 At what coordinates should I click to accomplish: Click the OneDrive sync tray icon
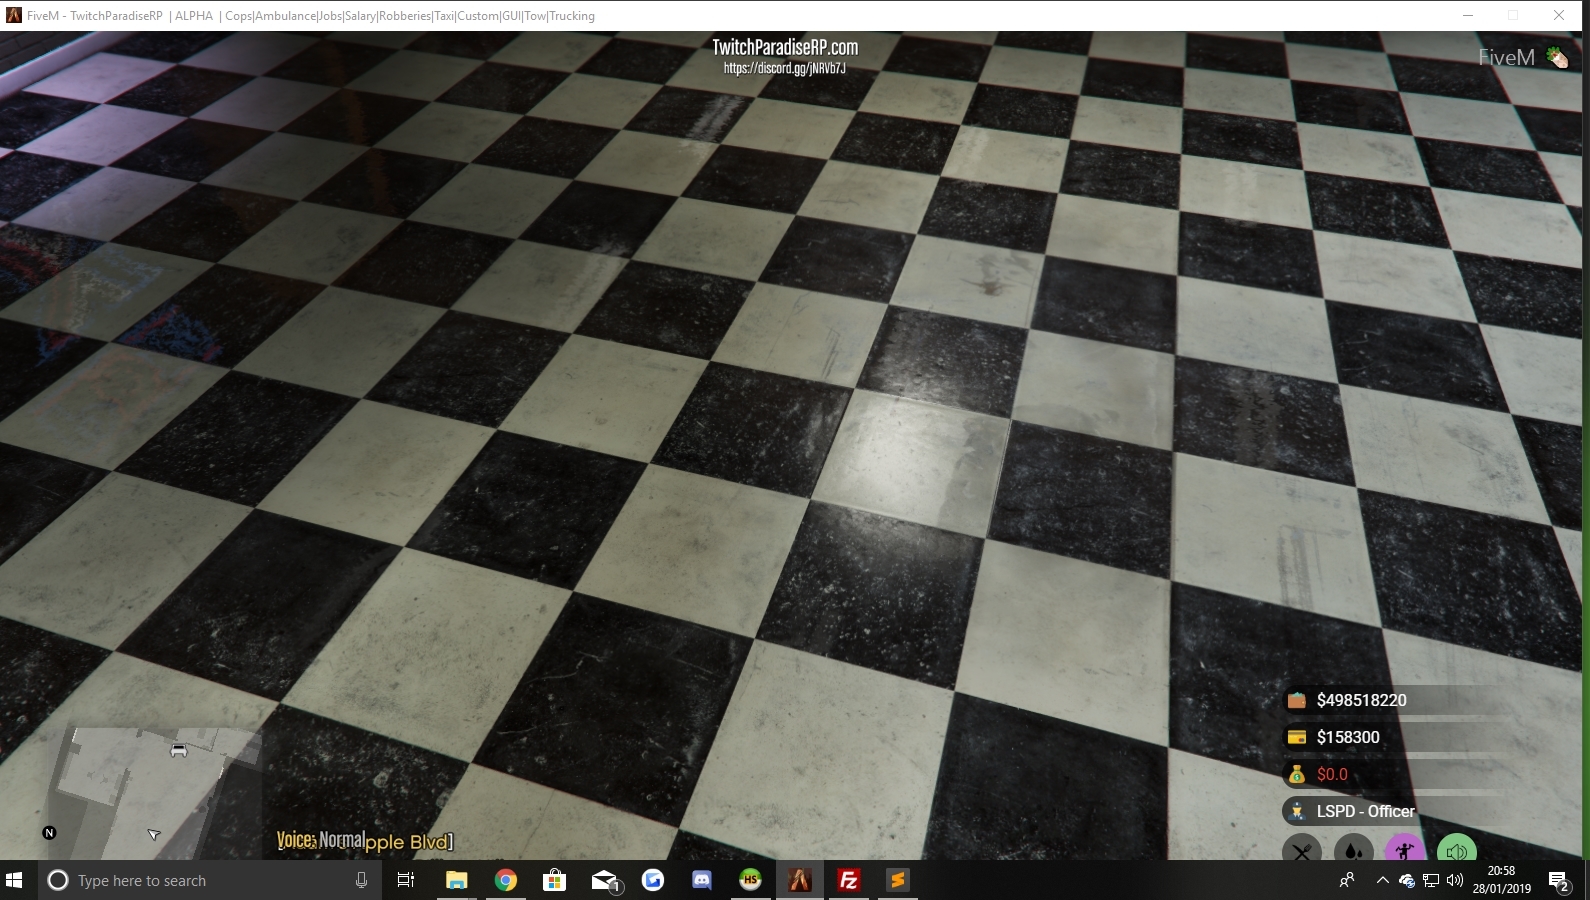pos(1407,880)
